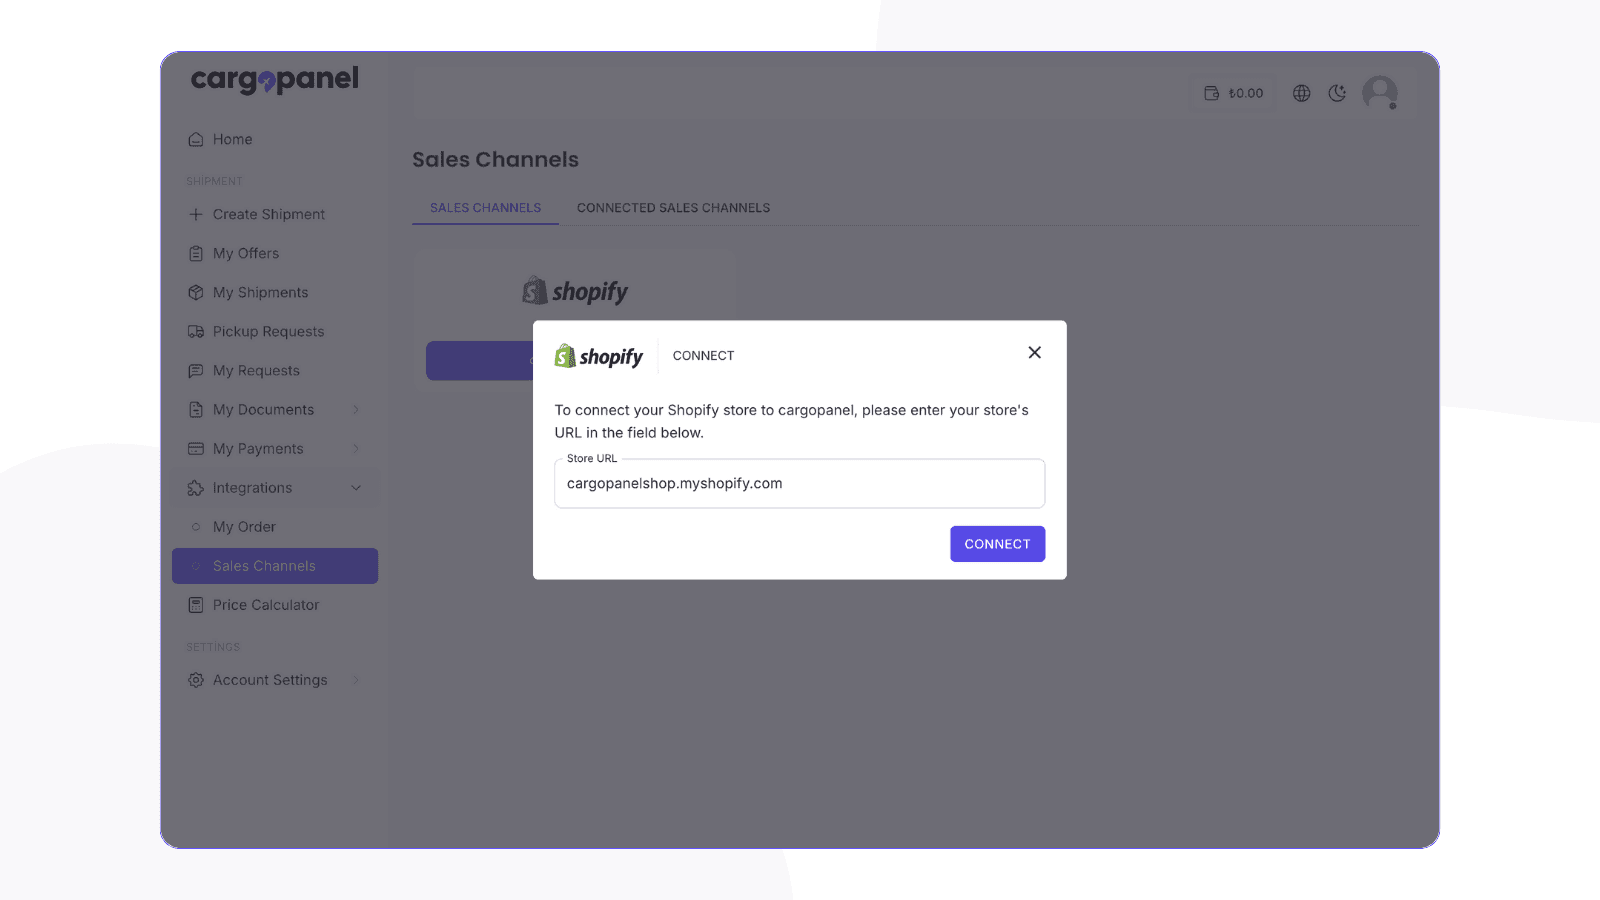1600x900 pixels.
Task: Collapse the Integrations section chevron
Action: pos(356,487)
